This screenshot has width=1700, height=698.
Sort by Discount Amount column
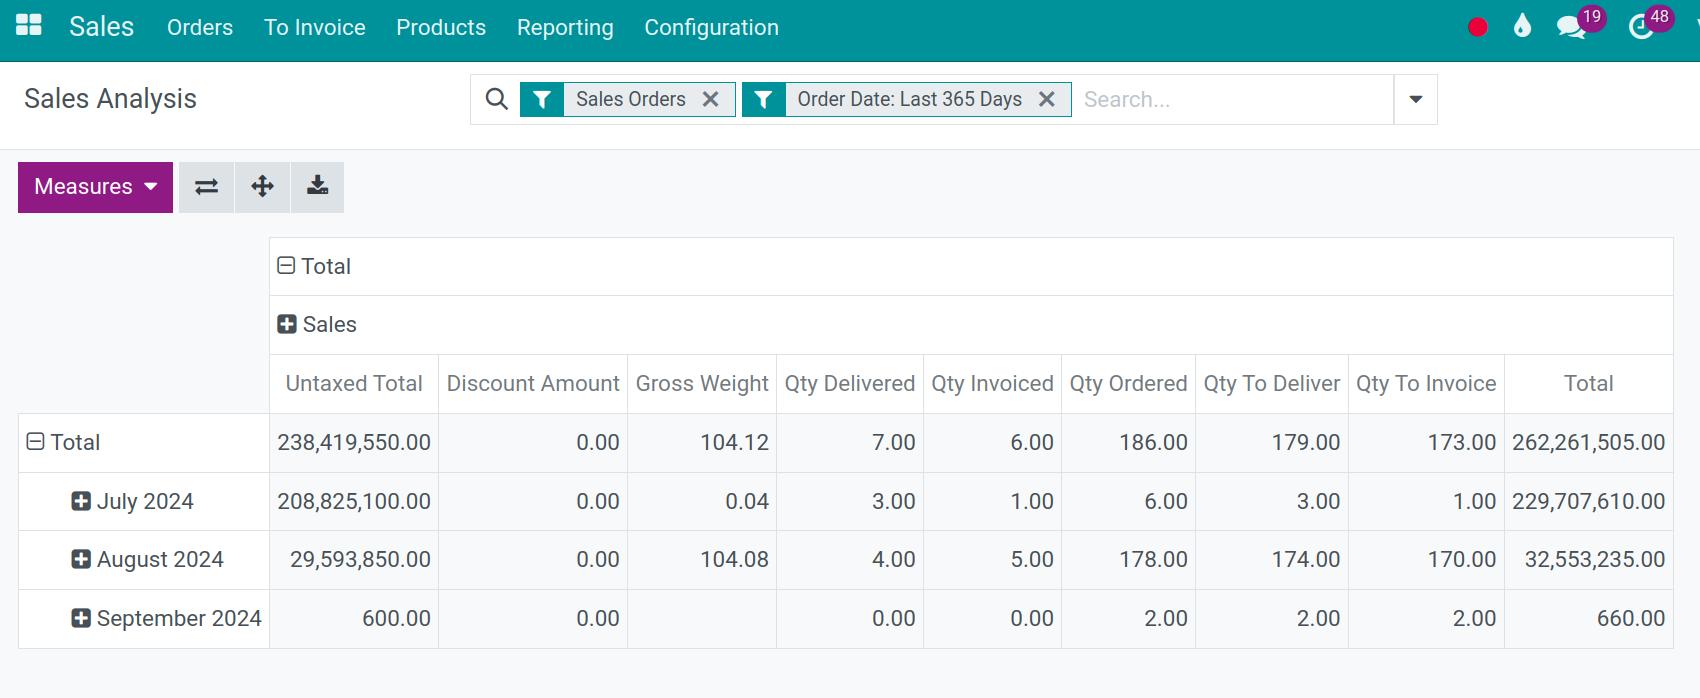[x=533, y=383]
